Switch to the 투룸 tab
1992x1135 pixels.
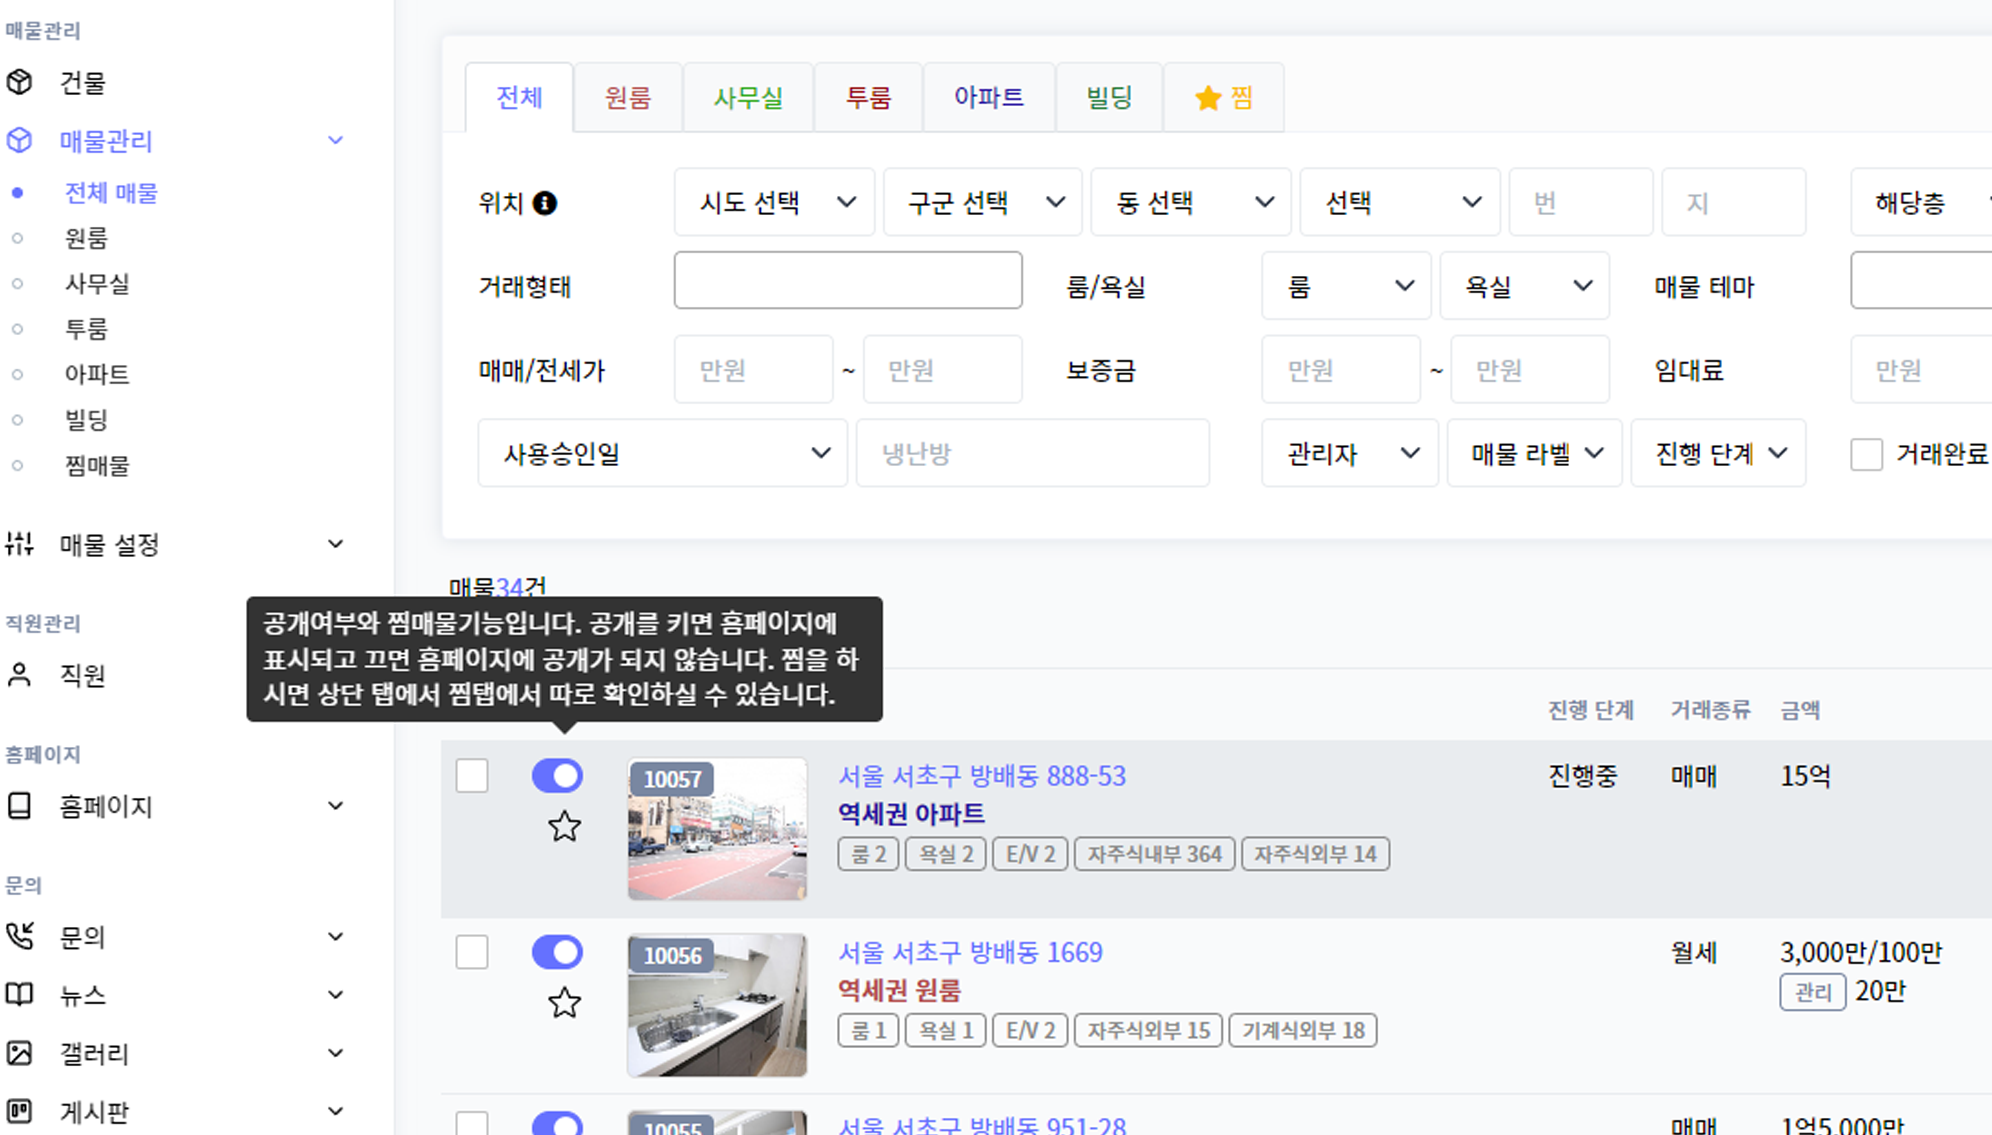868,97
